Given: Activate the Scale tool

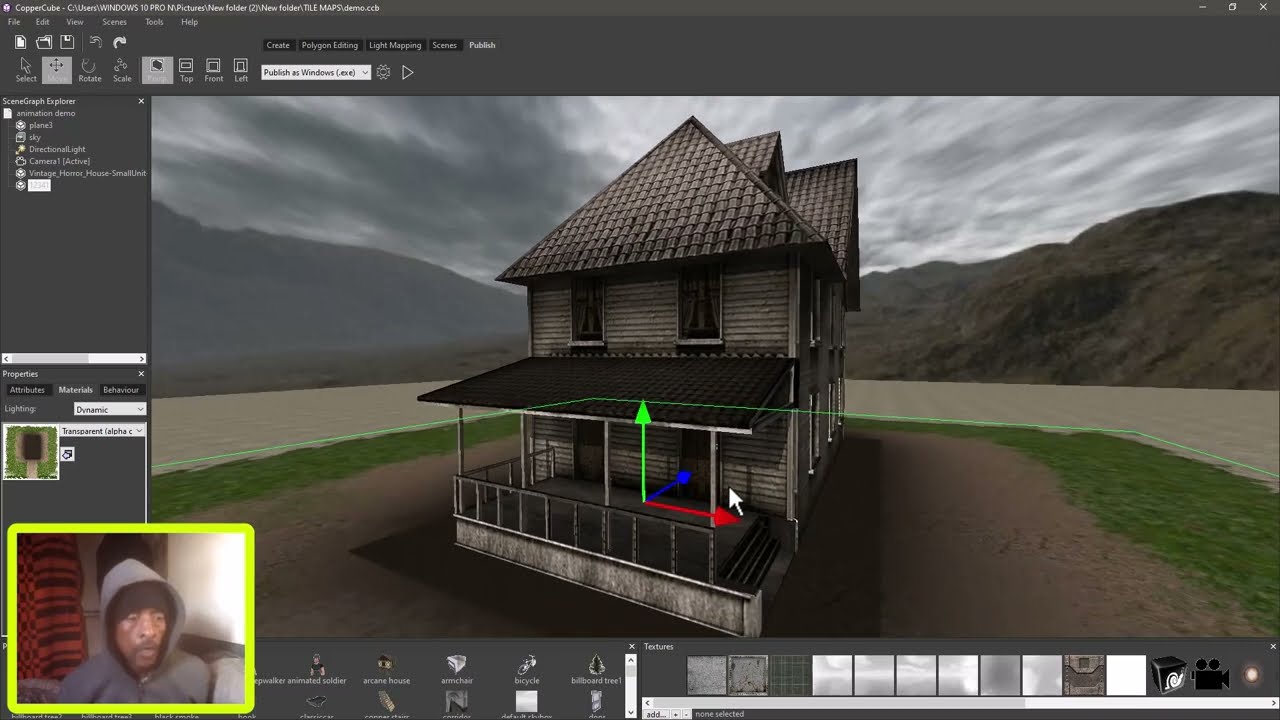Looking at the screenshot, I should pos(122,70).
